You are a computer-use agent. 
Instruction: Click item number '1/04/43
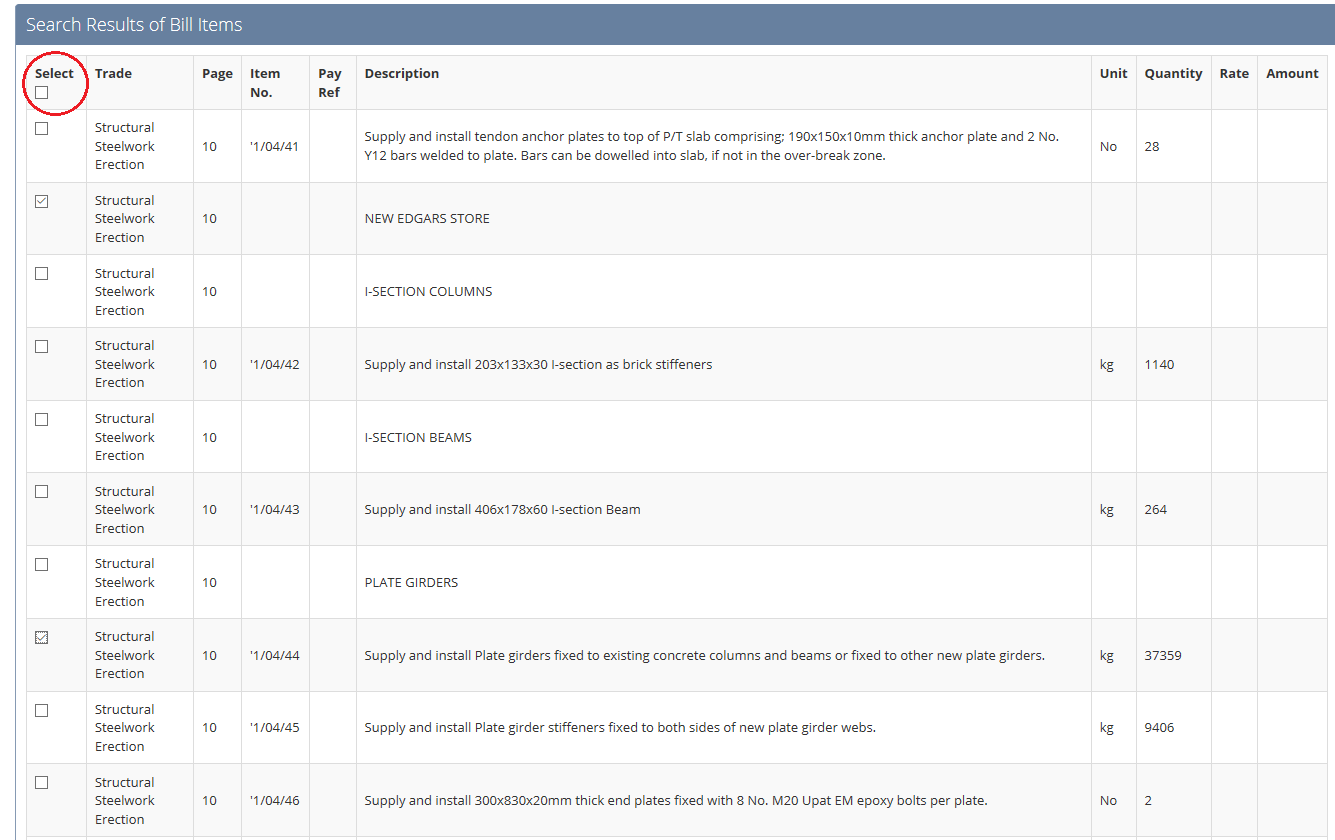click(x=275, y=509)
